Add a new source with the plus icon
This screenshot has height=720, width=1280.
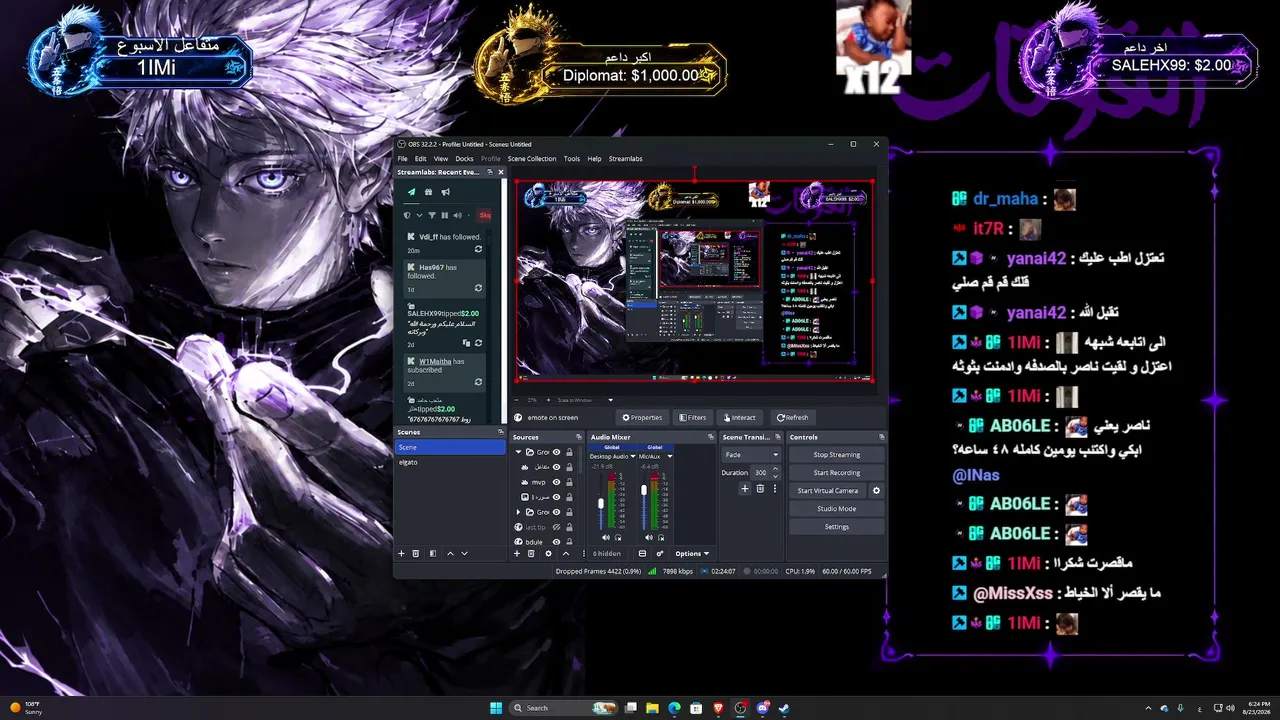coord(517,553)
